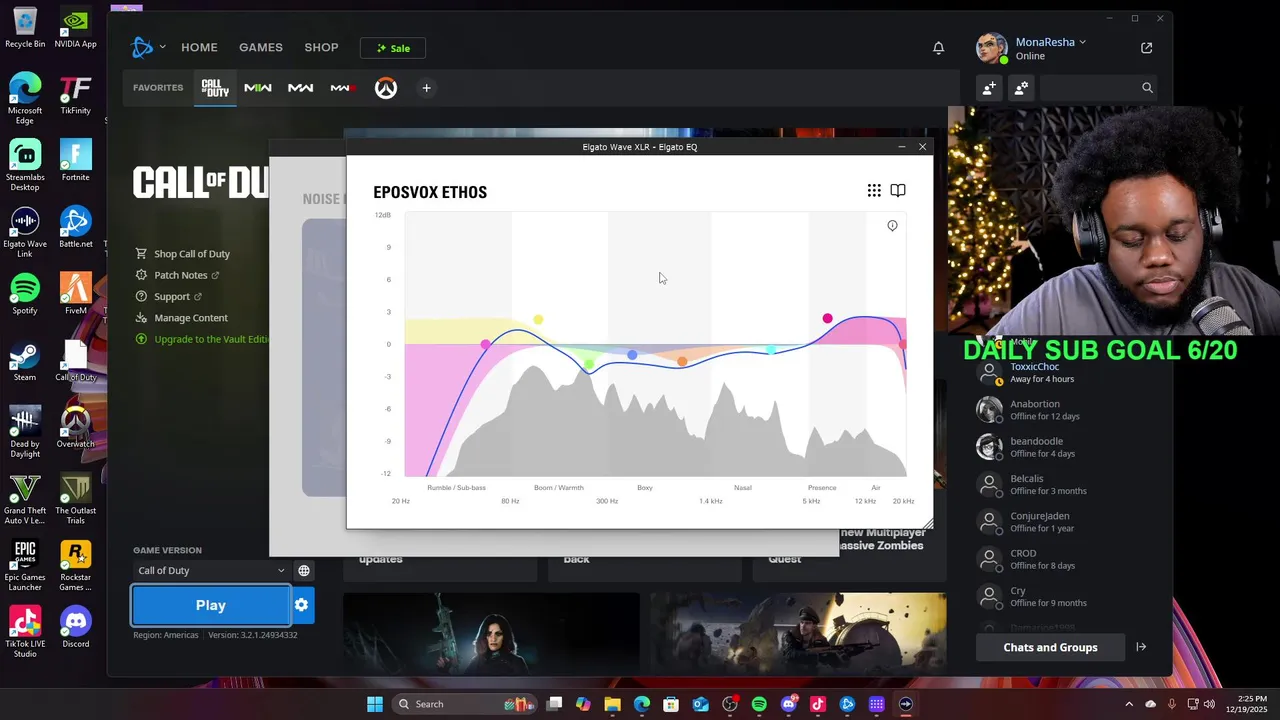The height and width of the screenshot is (720, 1280).
Task: Go to the Battle.net SHOP tab
Action: click(321, 47)
